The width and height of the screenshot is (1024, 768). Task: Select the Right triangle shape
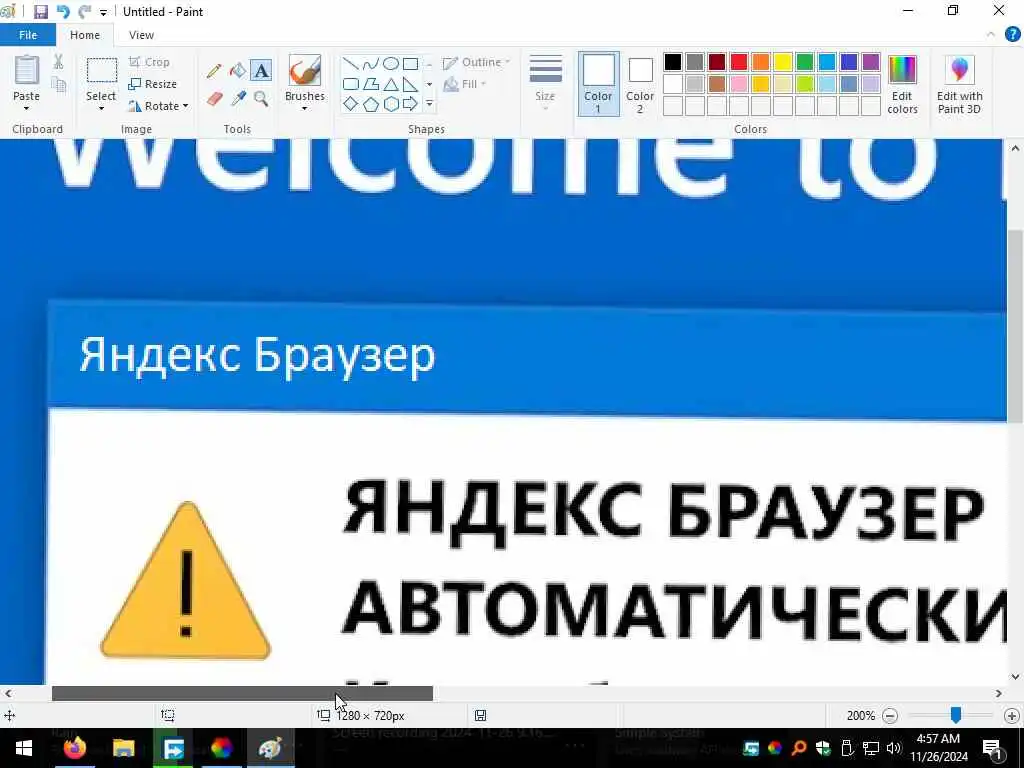410,84
